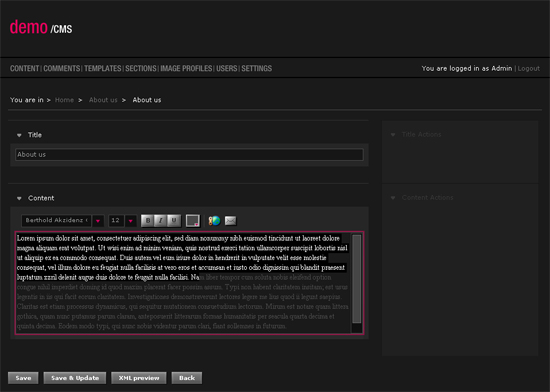Insert a web hyperlink with globe icon
Viewport: 550px width, 392px height.
[214, 221]
